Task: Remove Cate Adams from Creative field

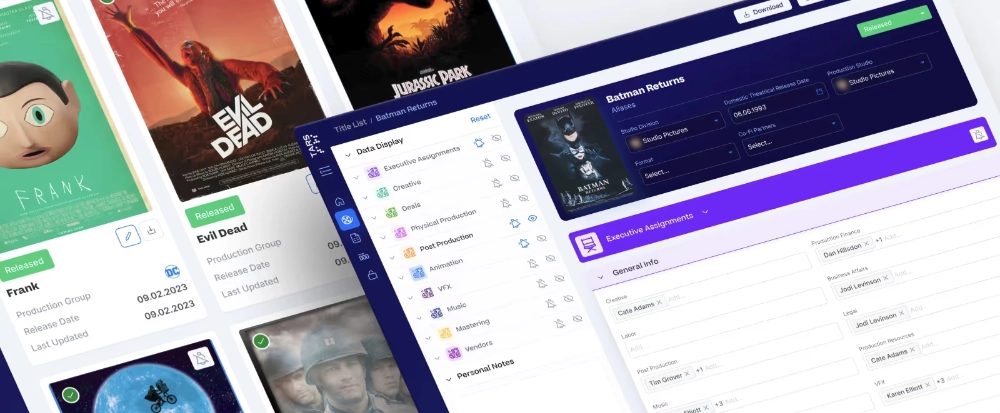Action: (x=659, y=301)
